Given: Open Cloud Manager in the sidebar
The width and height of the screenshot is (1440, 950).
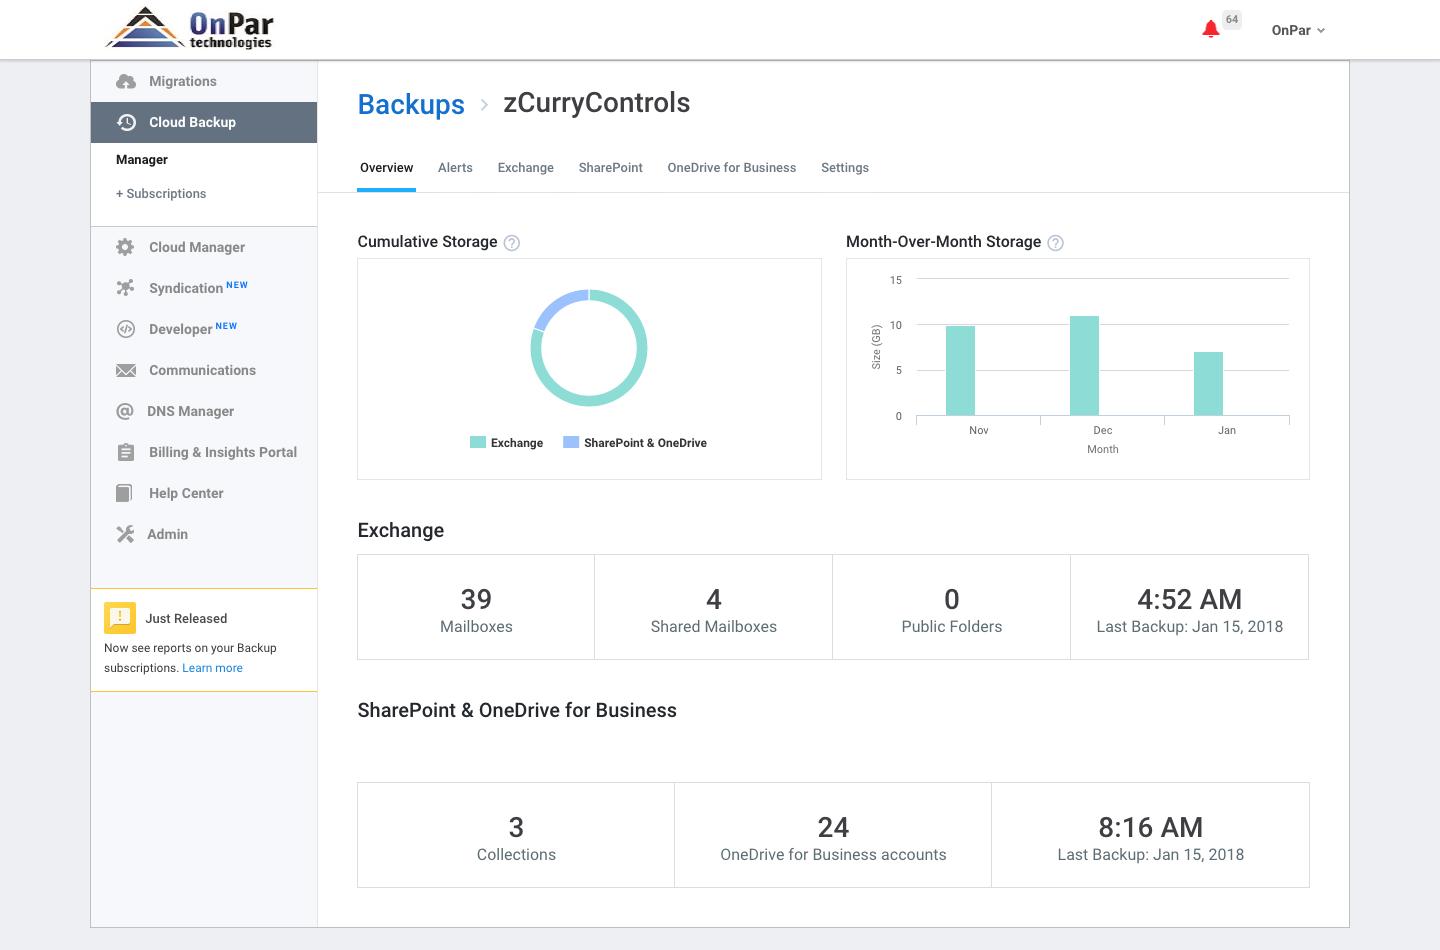Looking at the screenshot, I should [x=204, y=247].
